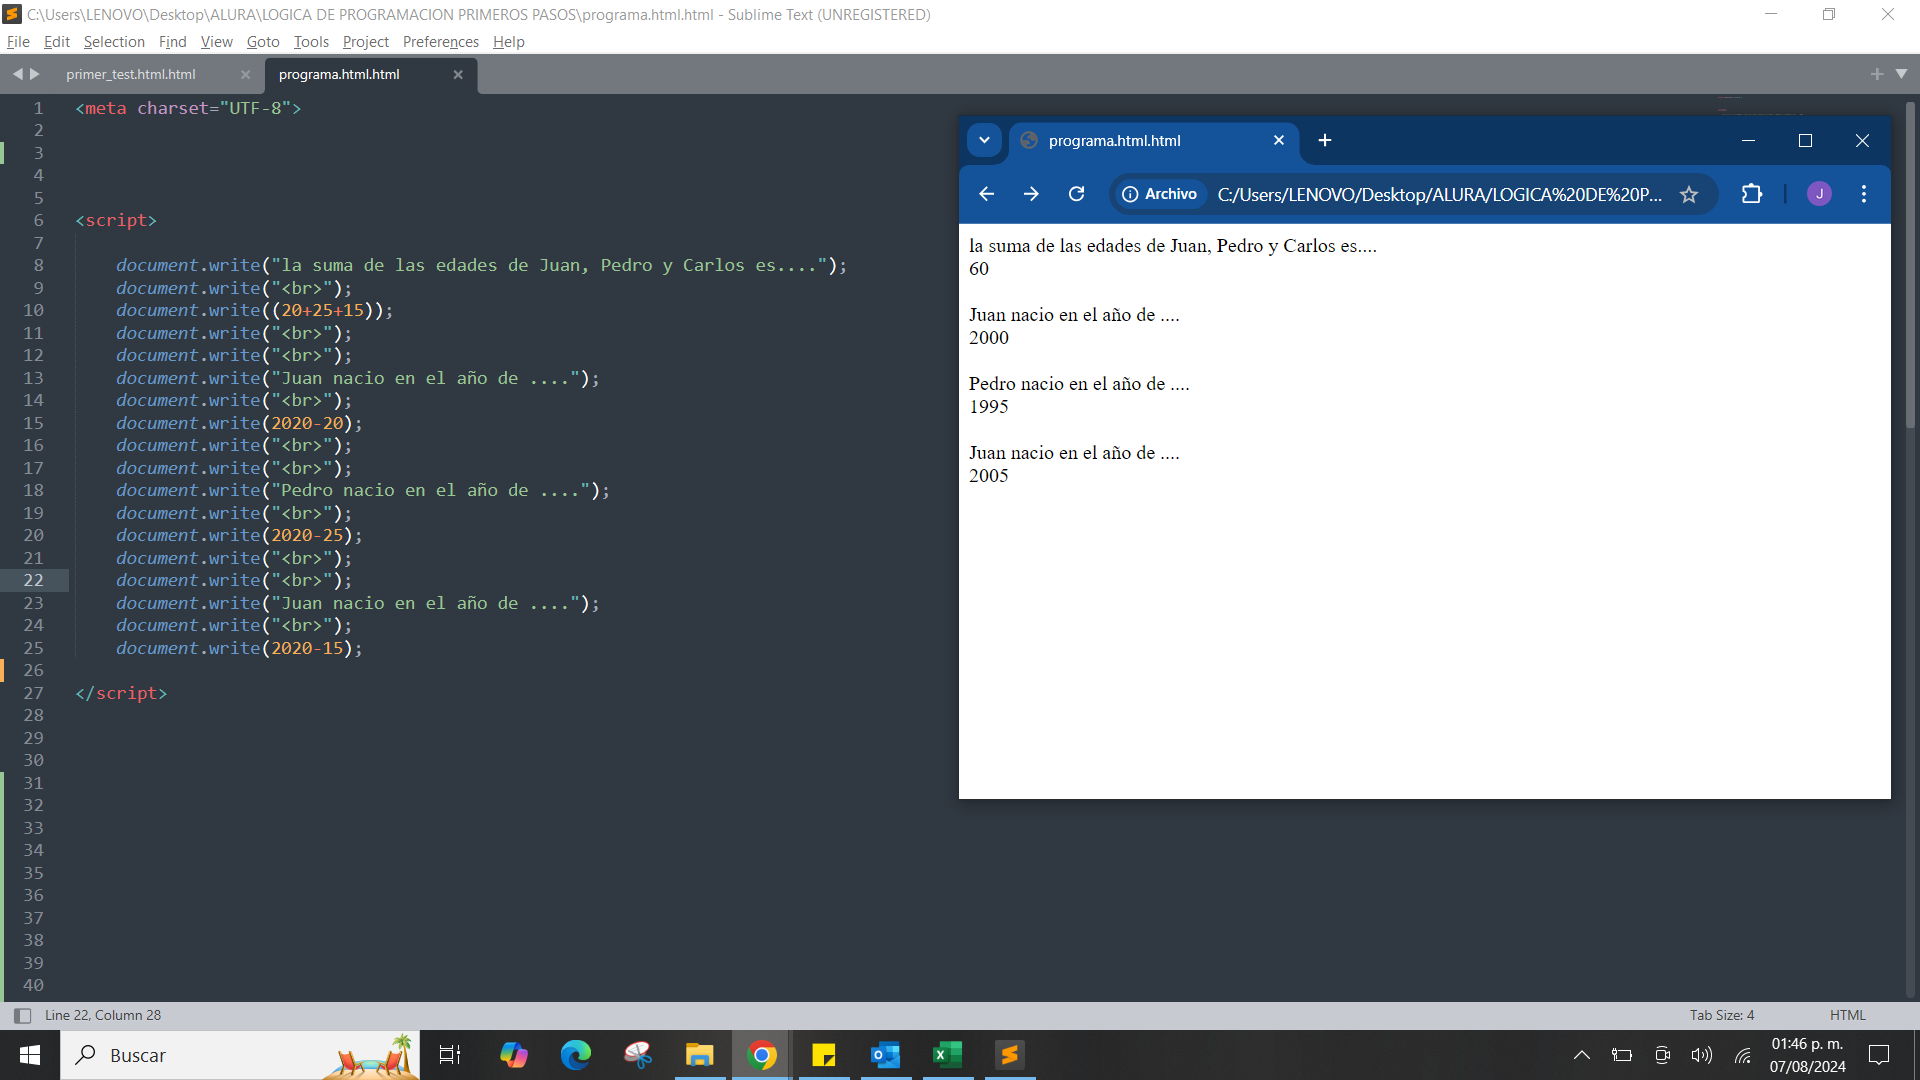
Task: Open the Selection menu
Action: [114, 42]
